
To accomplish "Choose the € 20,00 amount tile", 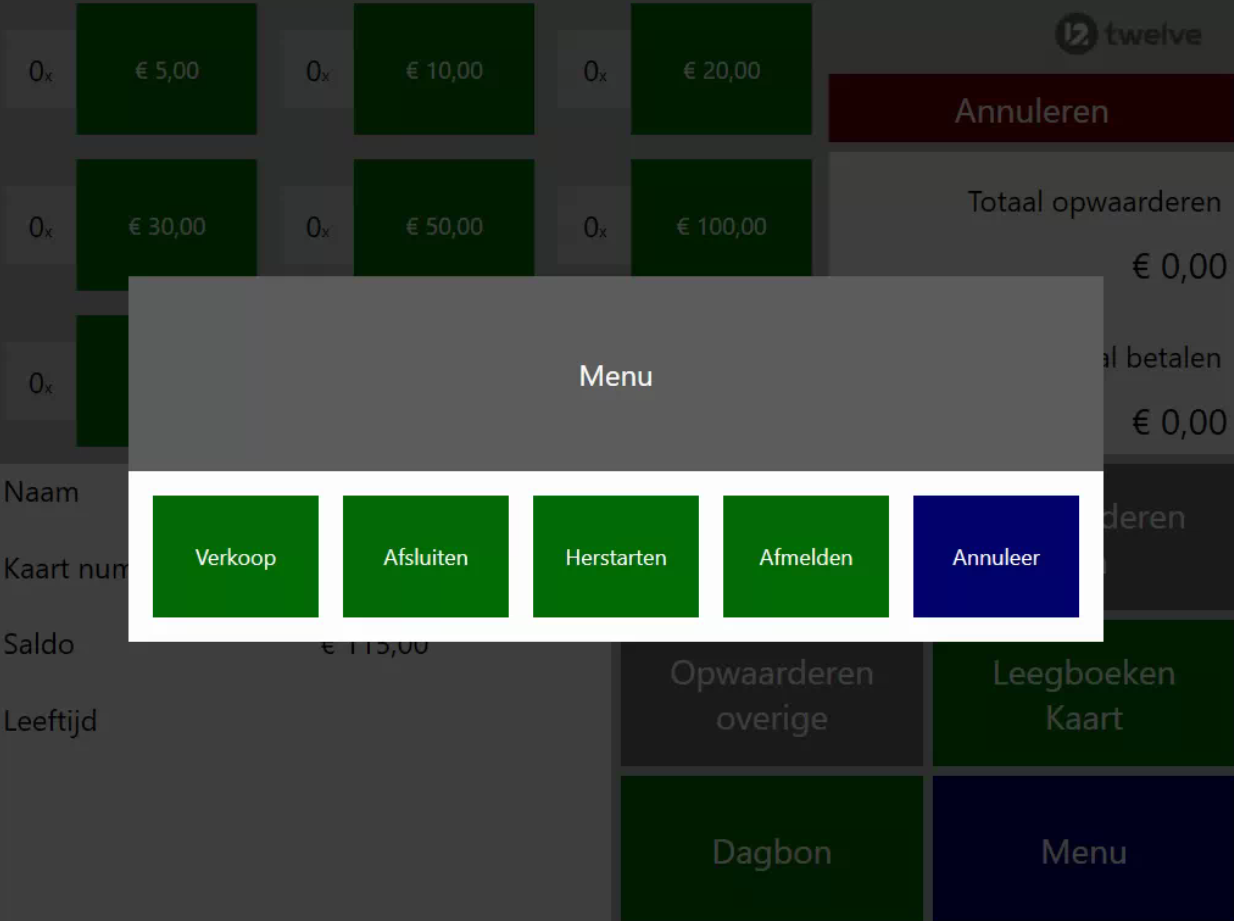I will (721, 70).
